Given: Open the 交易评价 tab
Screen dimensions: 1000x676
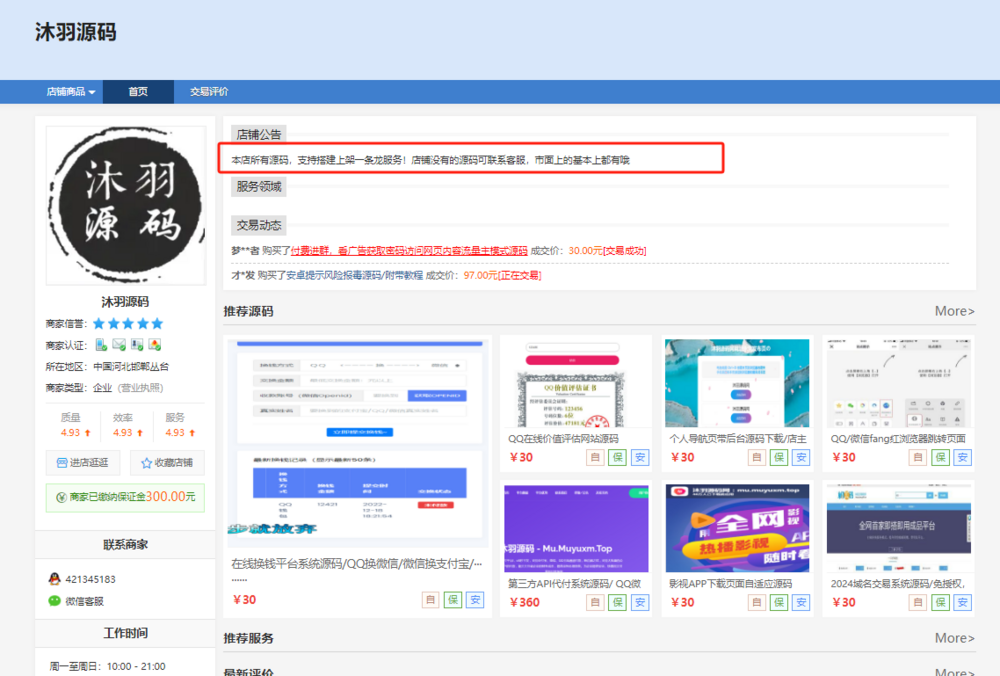Looking at the screenshot, I should 209,91.
